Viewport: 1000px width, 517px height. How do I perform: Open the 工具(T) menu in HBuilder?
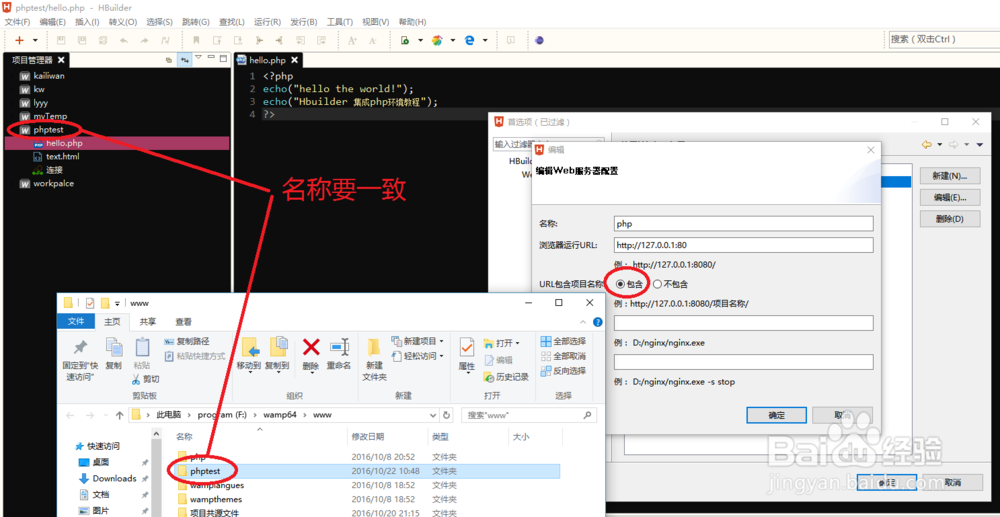pyautogui.click(x=339, y=22)
